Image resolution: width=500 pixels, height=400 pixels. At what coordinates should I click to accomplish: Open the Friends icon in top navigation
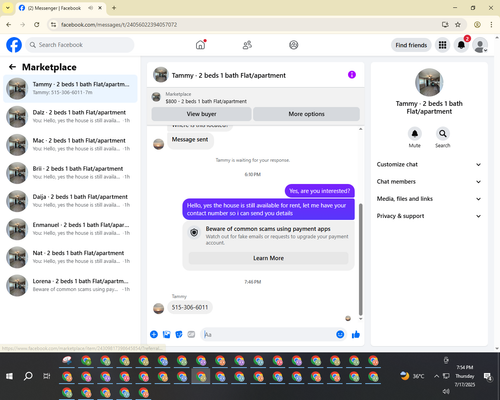(x=247, y=45)
